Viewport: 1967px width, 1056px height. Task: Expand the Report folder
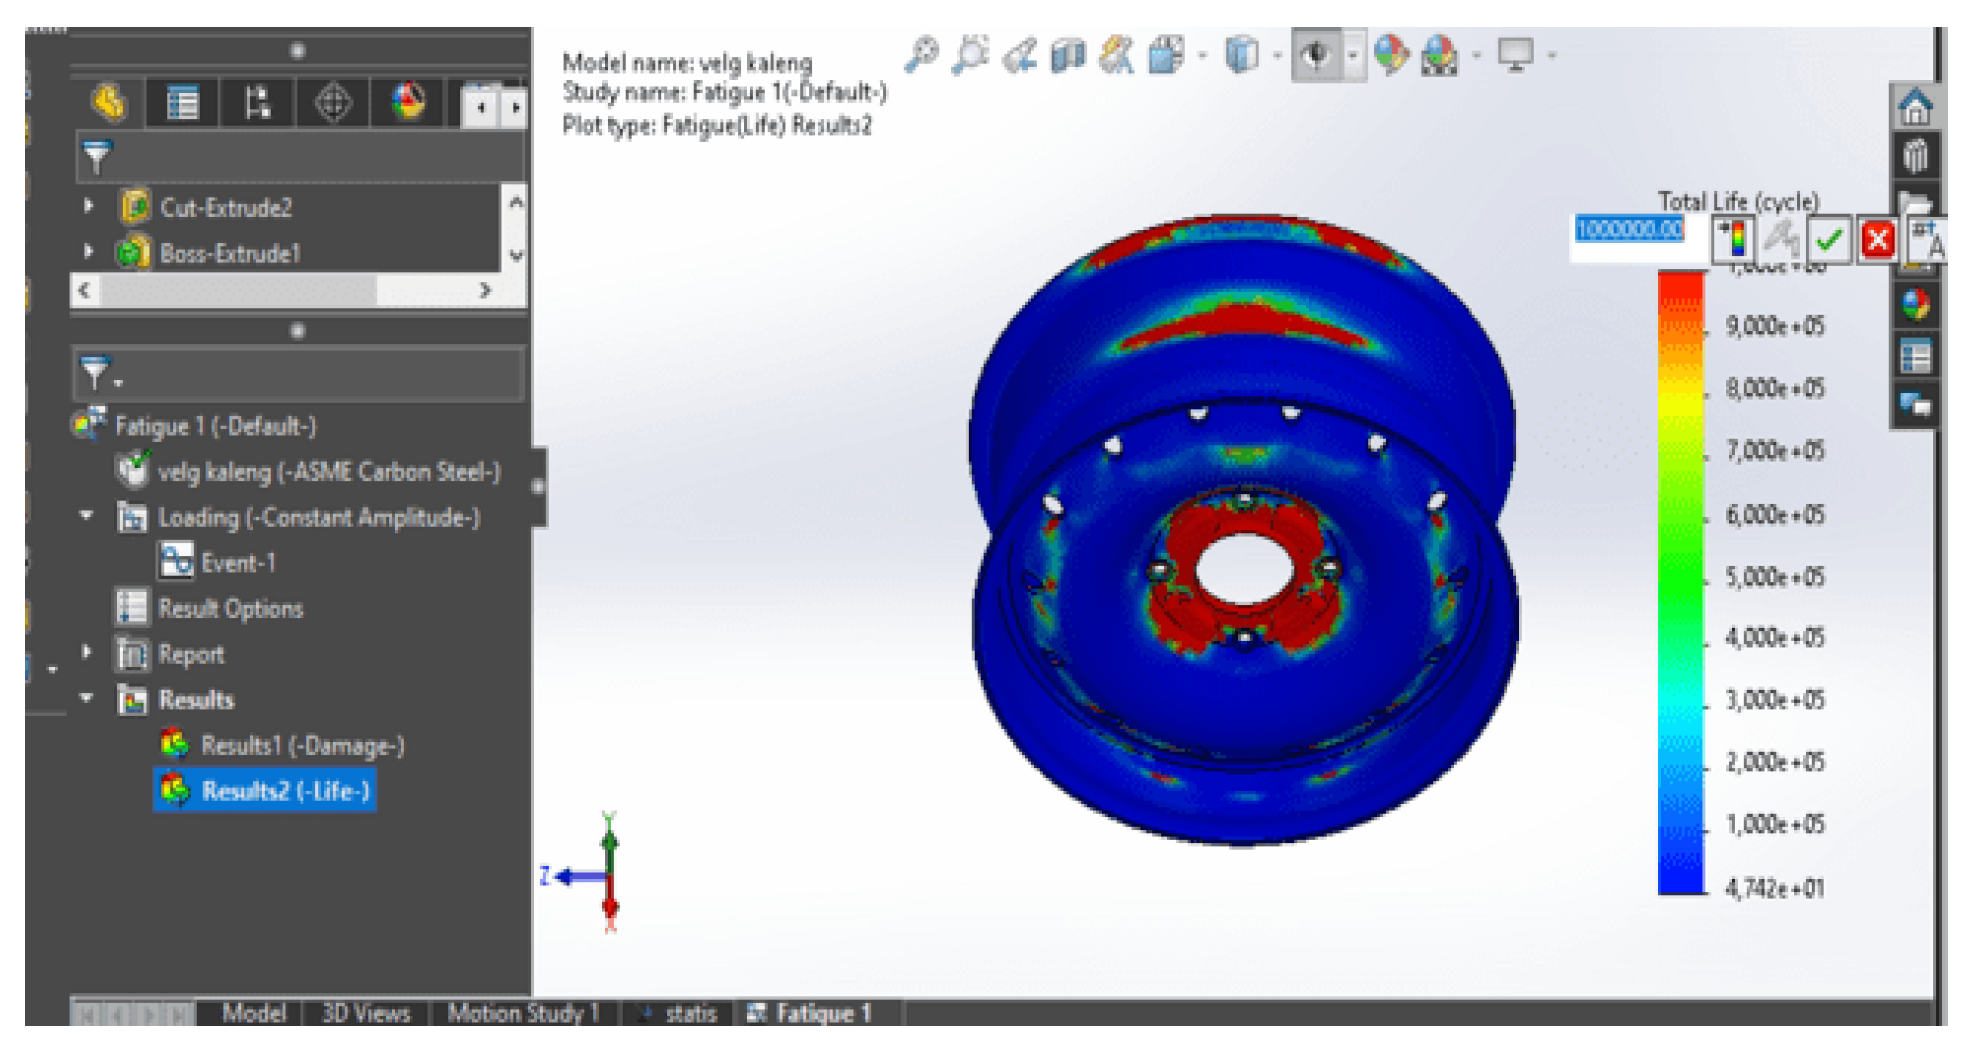pyautogui.click(x=87, y=653)
